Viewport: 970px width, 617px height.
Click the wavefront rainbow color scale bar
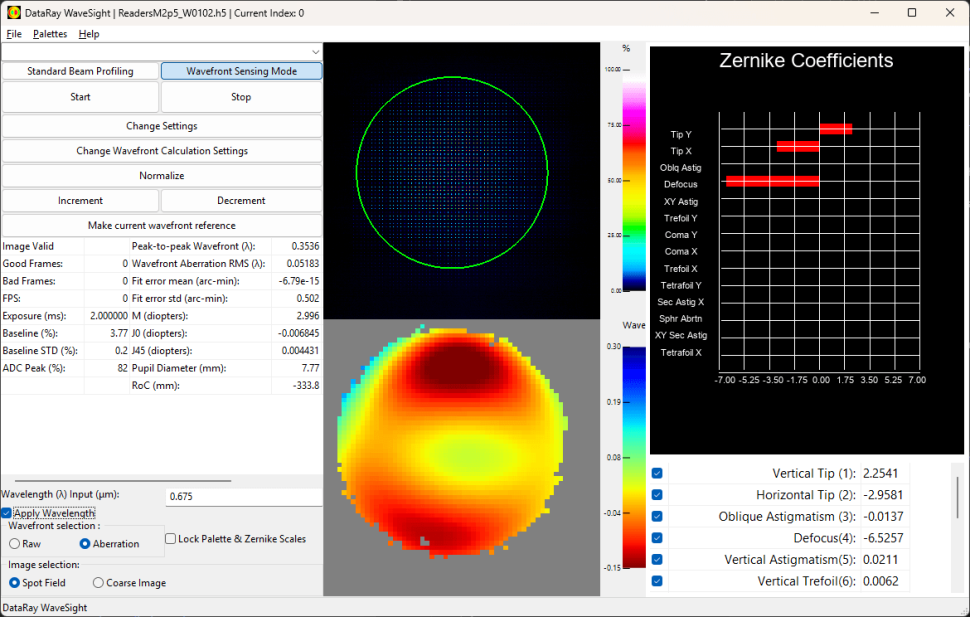pyautogui.click(x=634, y=457)
